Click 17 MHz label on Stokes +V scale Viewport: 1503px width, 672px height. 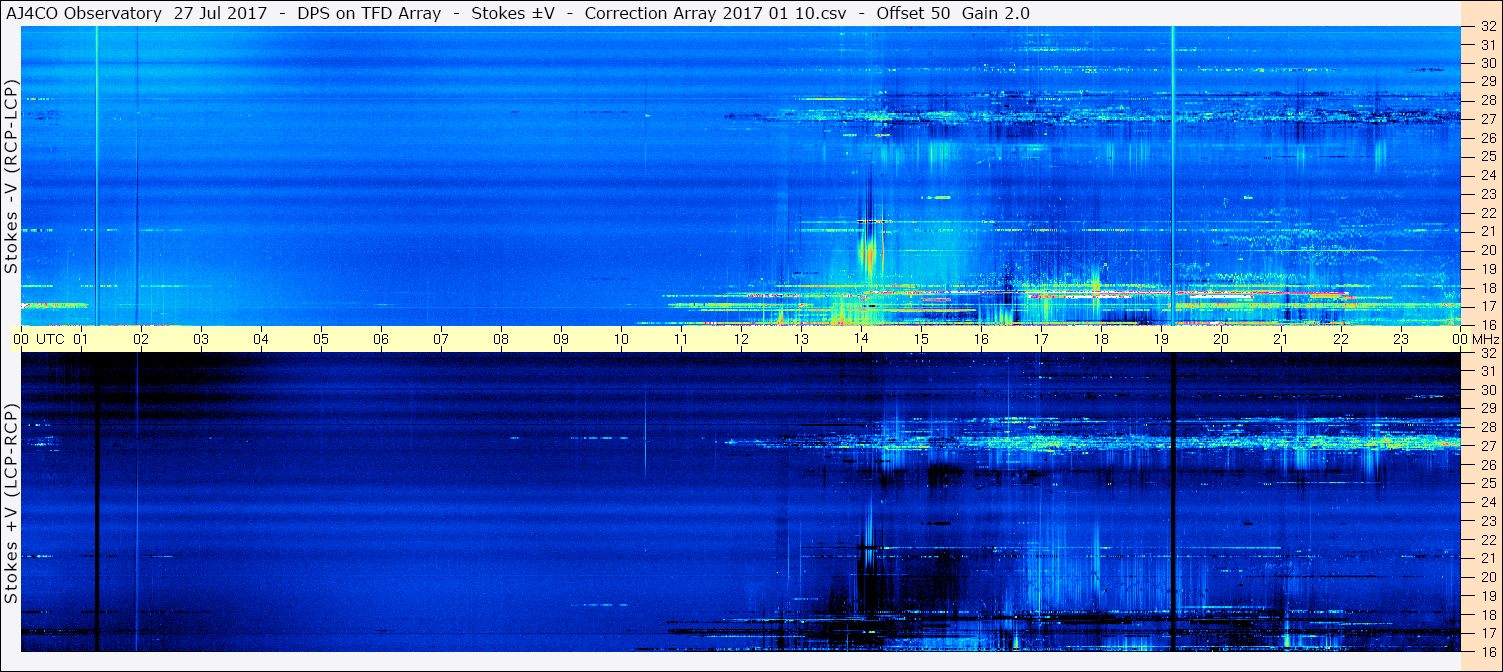click(1487, 633)
